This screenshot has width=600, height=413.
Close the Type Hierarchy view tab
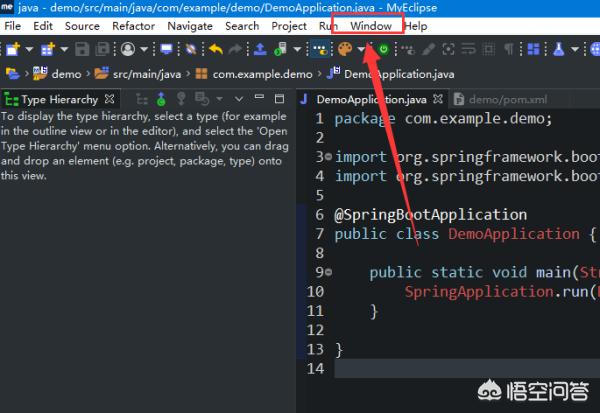point(110,99)
